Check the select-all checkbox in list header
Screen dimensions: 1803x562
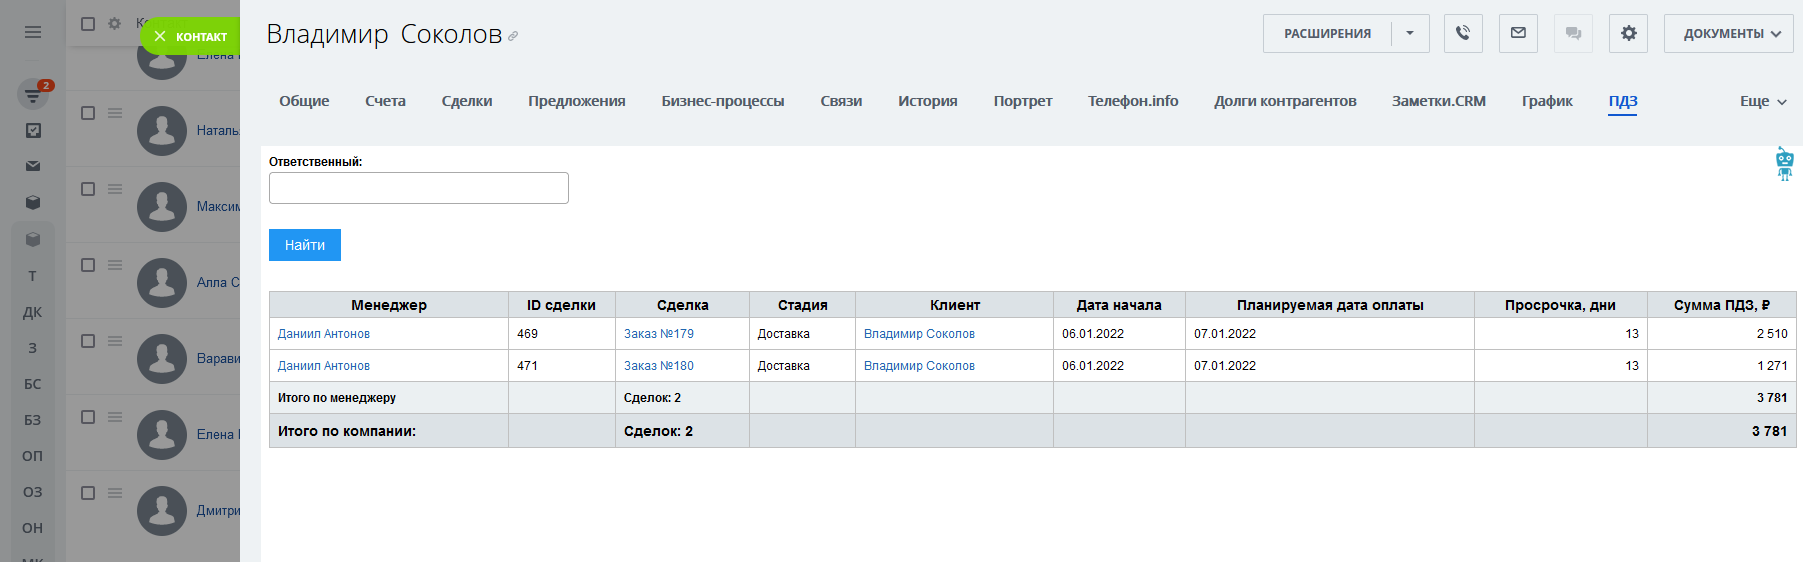pos(88,23)
